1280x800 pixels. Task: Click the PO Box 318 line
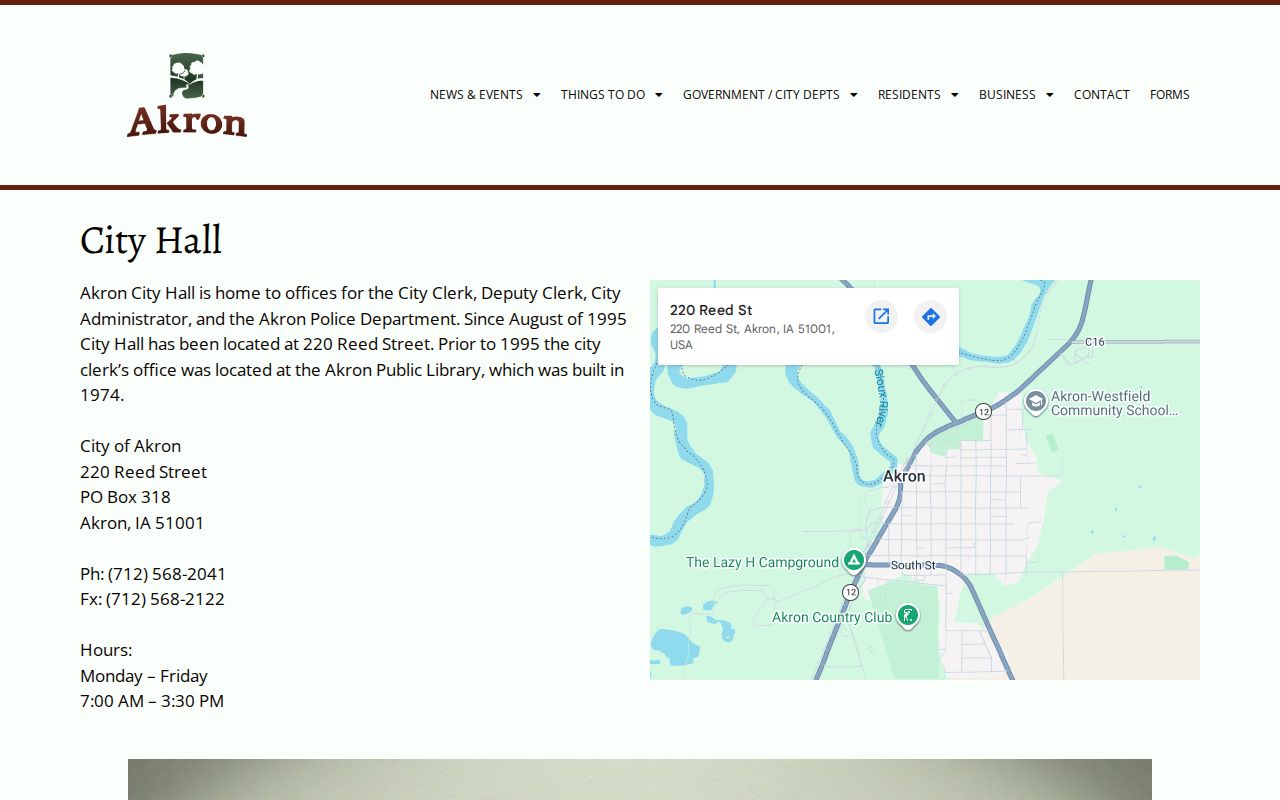(125, 497)
